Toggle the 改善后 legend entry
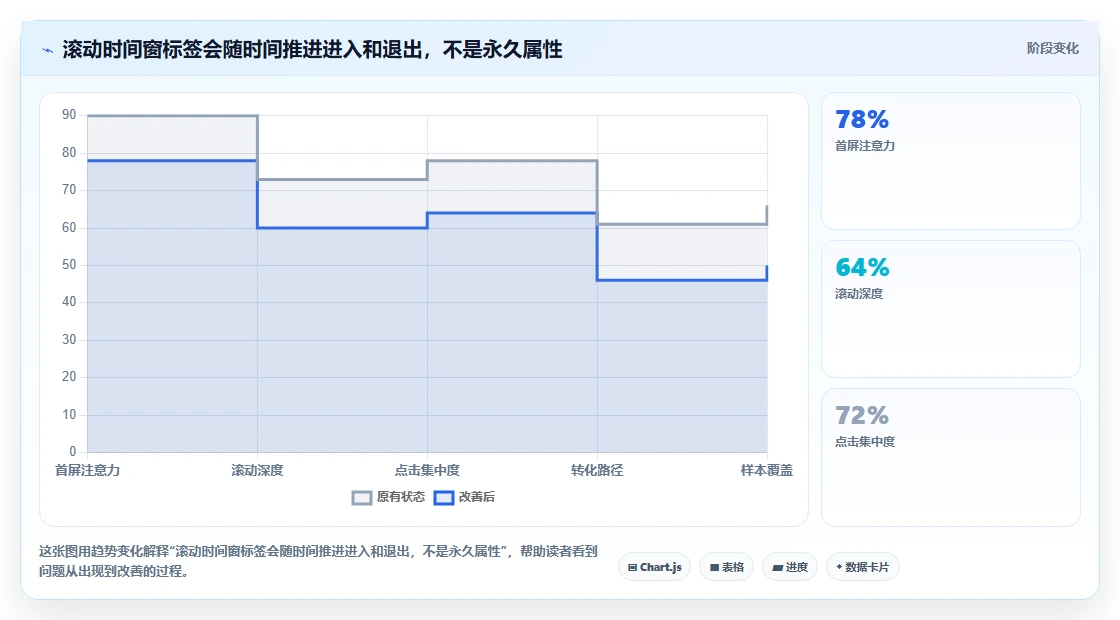The height and width of the screenshot is (620, 1120). point(464,497)
